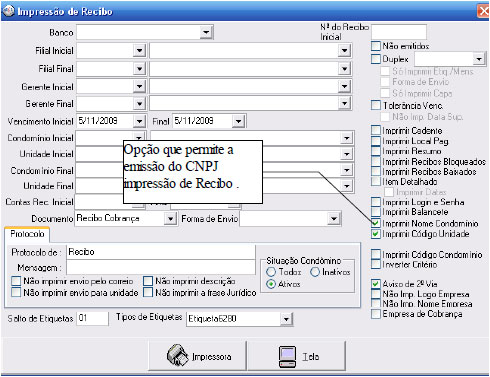This screenshot has height=377, width=490.
Task: Expand Filial Final description dropdown
Action: (344, 69)
